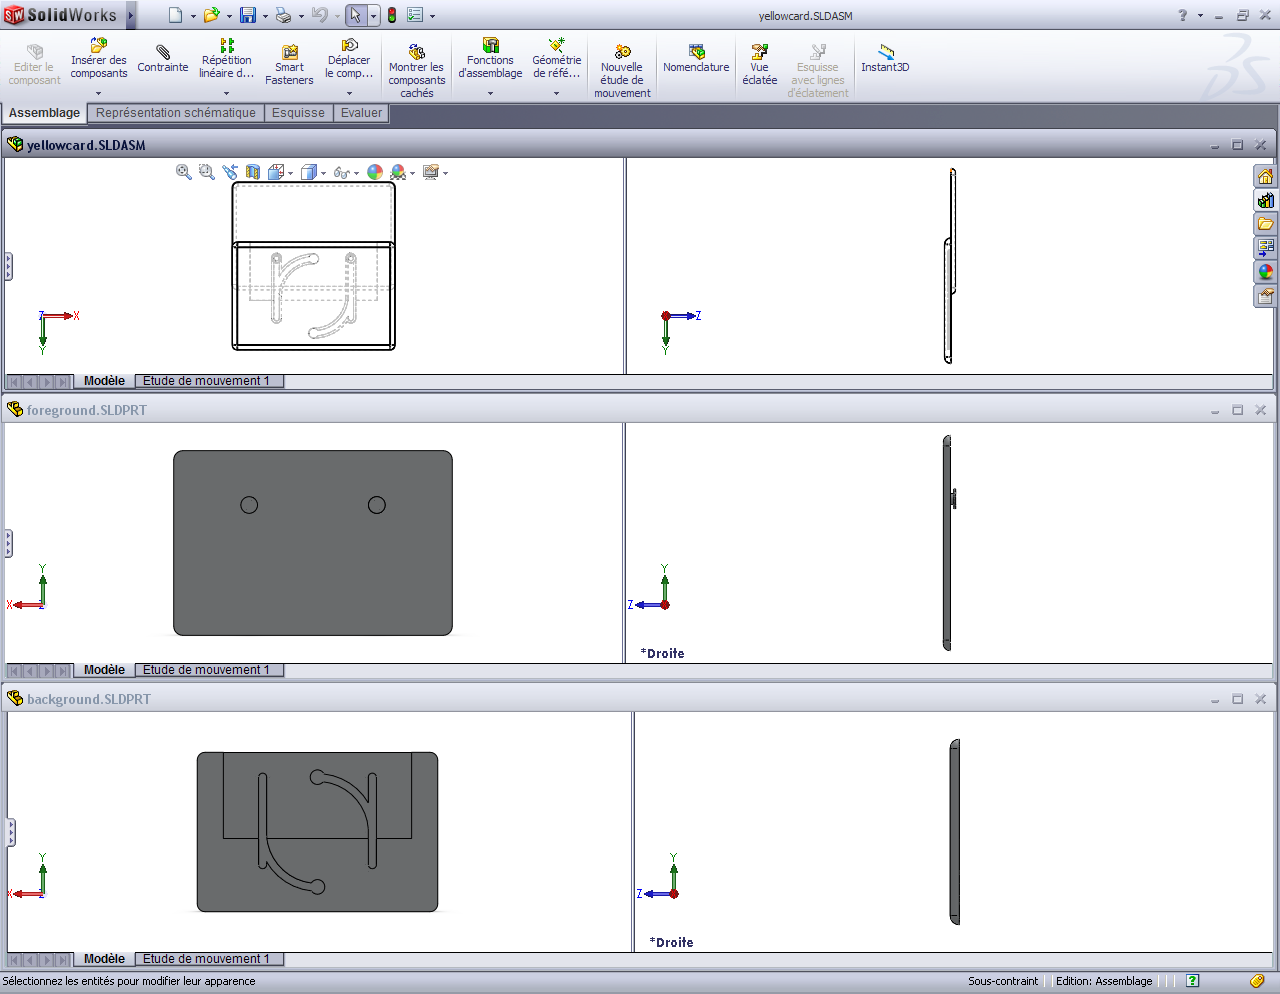Screen dimensions: 1280x994
Task: Open the Nomenclature tool
Action: 696,58
